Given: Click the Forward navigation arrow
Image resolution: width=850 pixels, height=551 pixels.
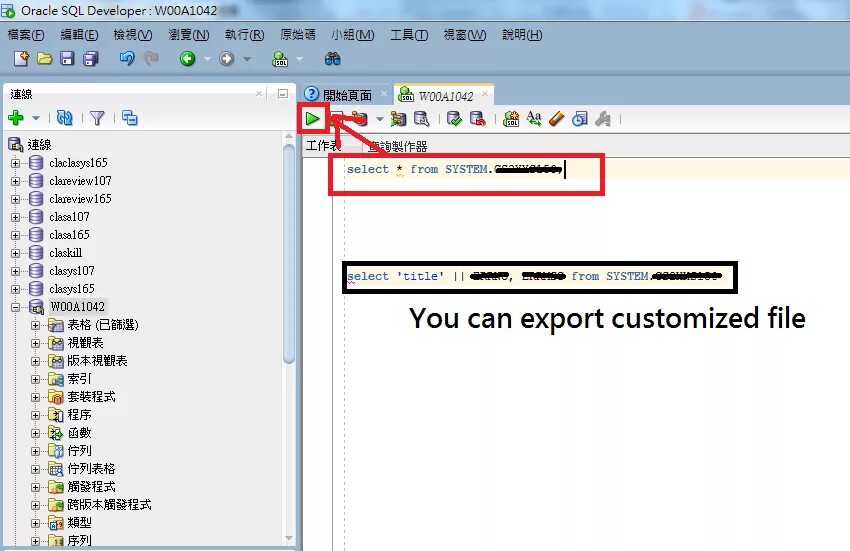Looking at the screenshot, I should click(227, 58).
